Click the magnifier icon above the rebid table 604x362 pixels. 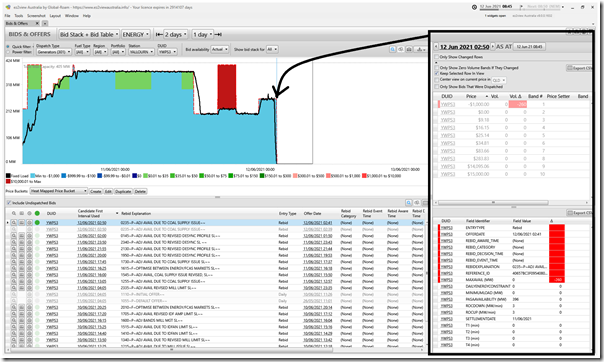(x=409, y=203)
